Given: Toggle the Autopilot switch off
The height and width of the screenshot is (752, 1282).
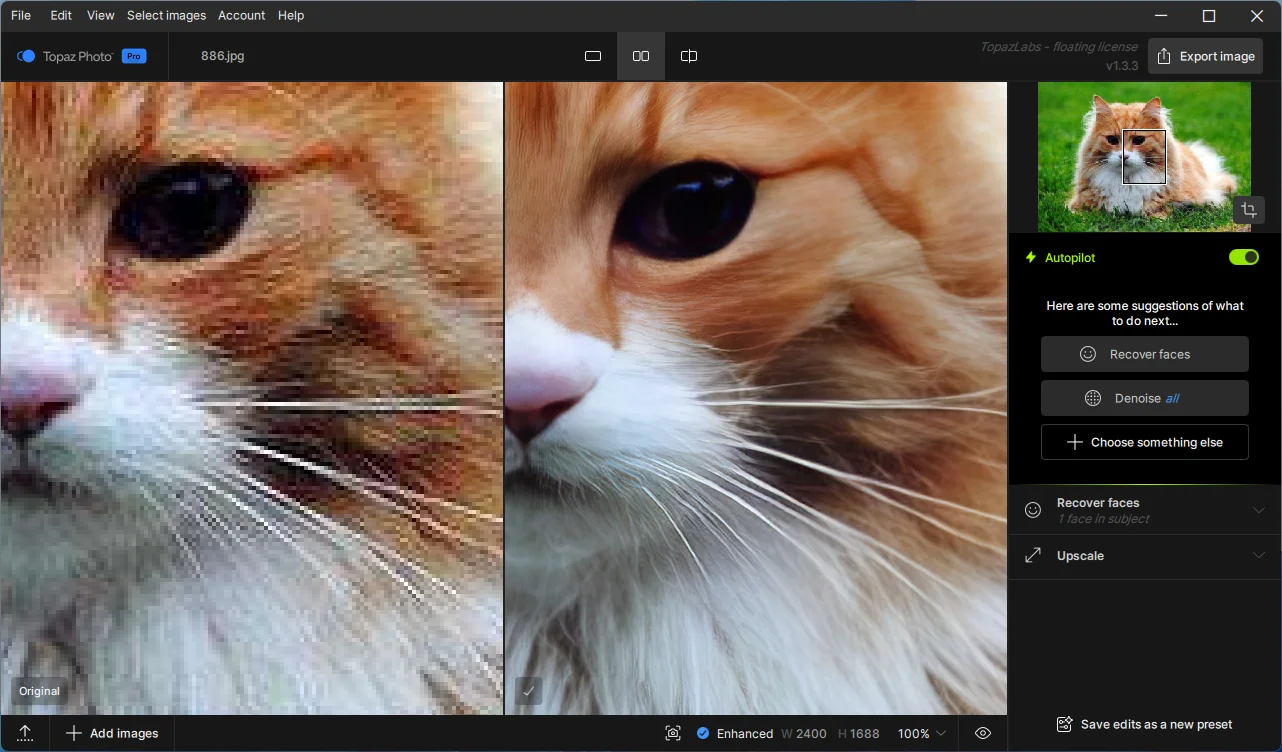Looking at the screenshot, I should (1243, 258).
